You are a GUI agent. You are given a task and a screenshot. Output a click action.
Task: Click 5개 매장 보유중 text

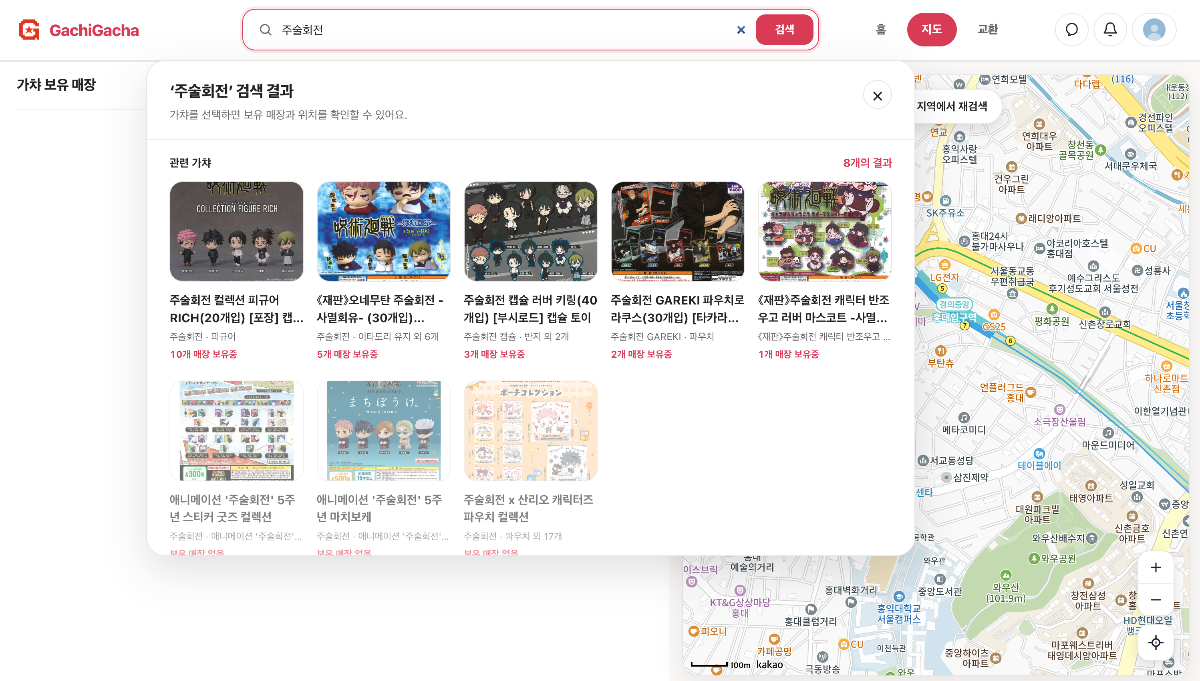coord(348,354)
